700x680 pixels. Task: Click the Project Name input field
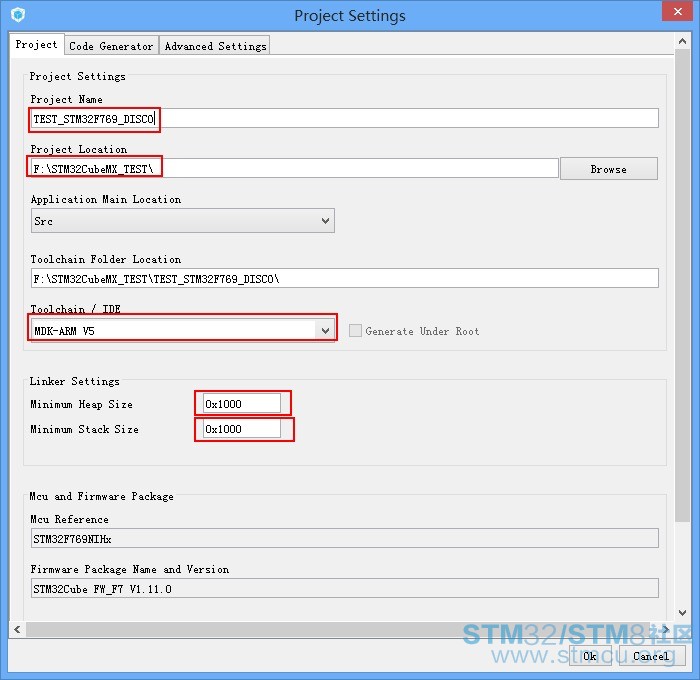pos(345,119)
